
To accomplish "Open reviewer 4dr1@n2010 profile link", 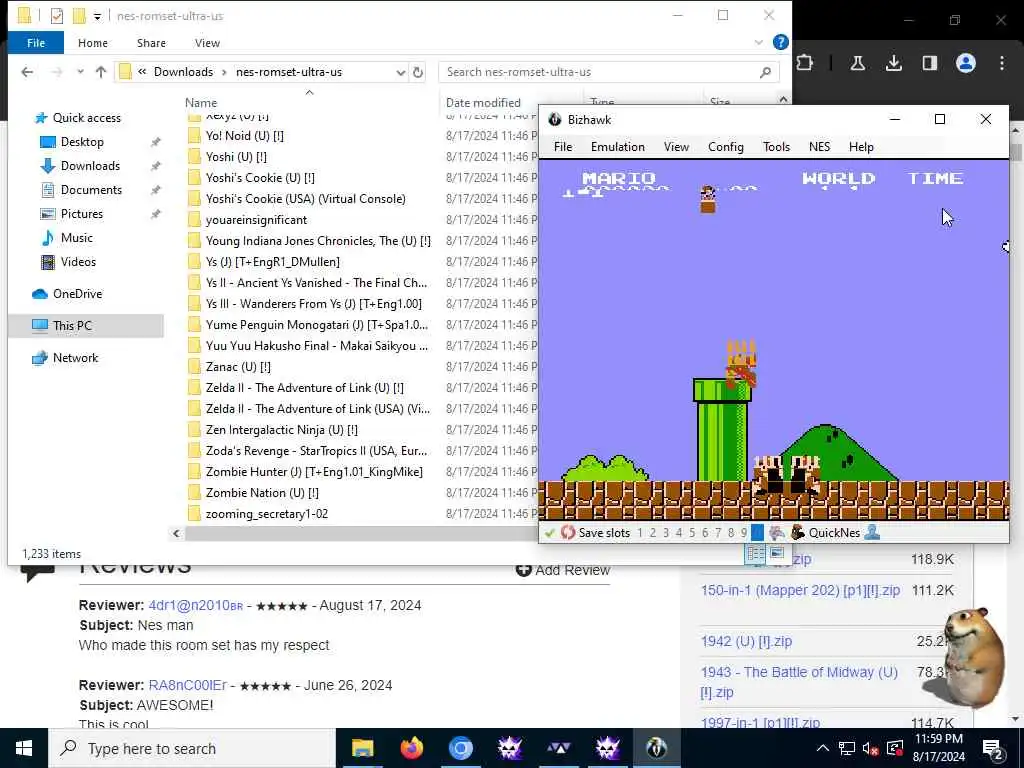I will tap(195, 605).
